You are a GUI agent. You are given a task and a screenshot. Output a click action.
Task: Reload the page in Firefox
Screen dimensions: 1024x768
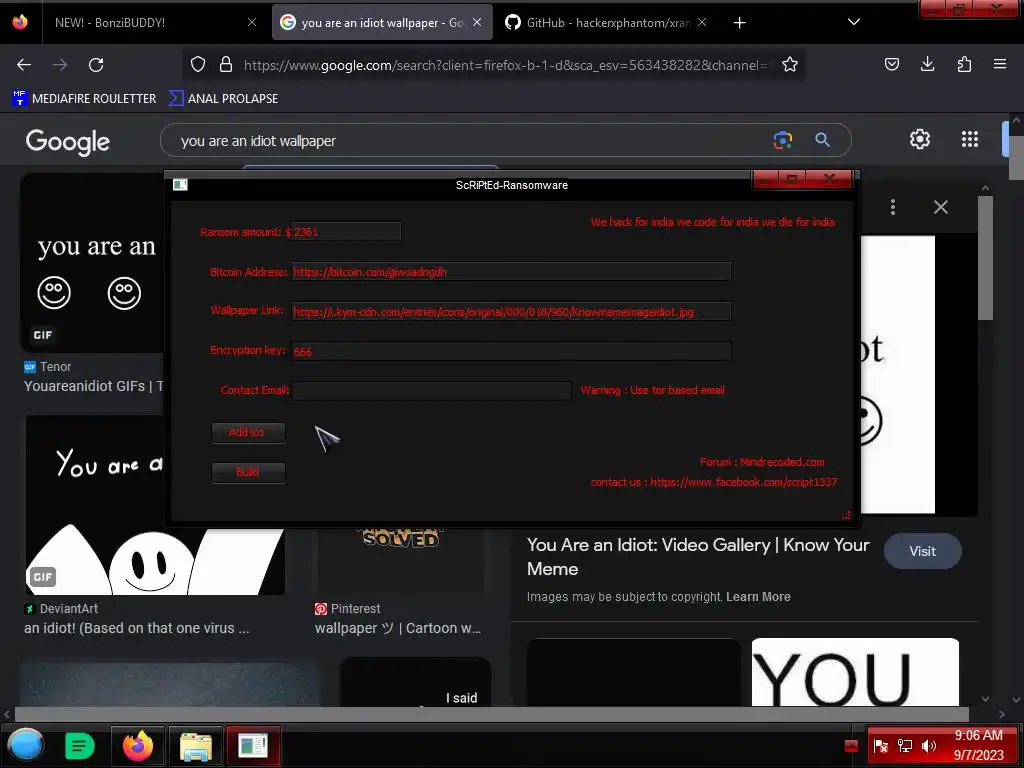(x=96, y=65)
